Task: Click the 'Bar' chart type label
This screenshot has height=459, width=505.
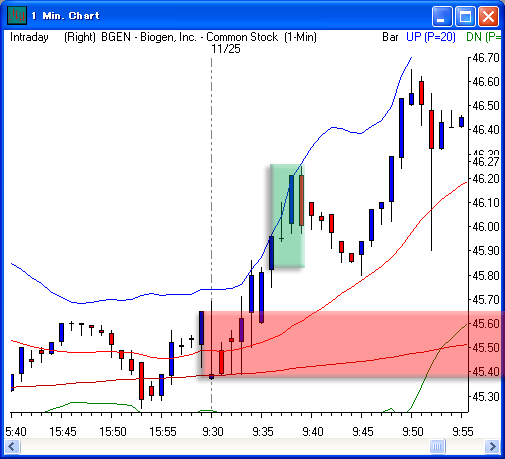Action: pyautogui.click(x=390, y=37)
